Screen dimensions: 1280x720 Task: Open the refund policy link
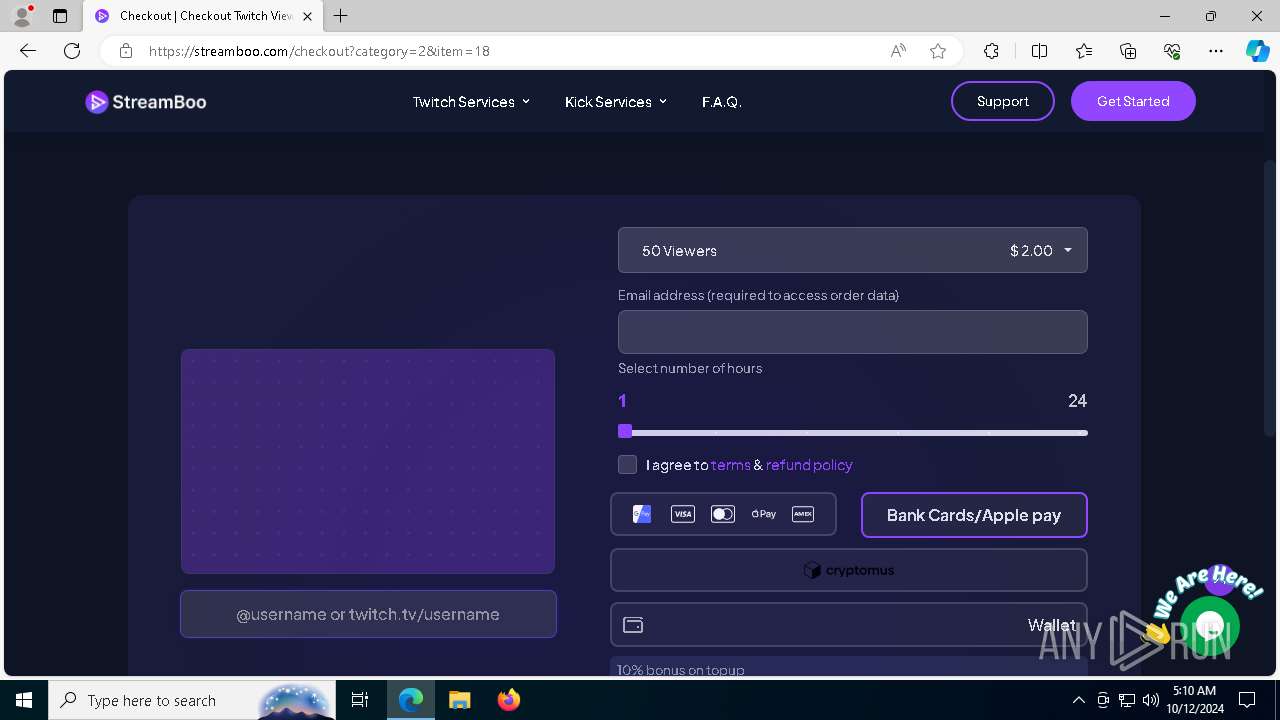(x=809, y=465)
